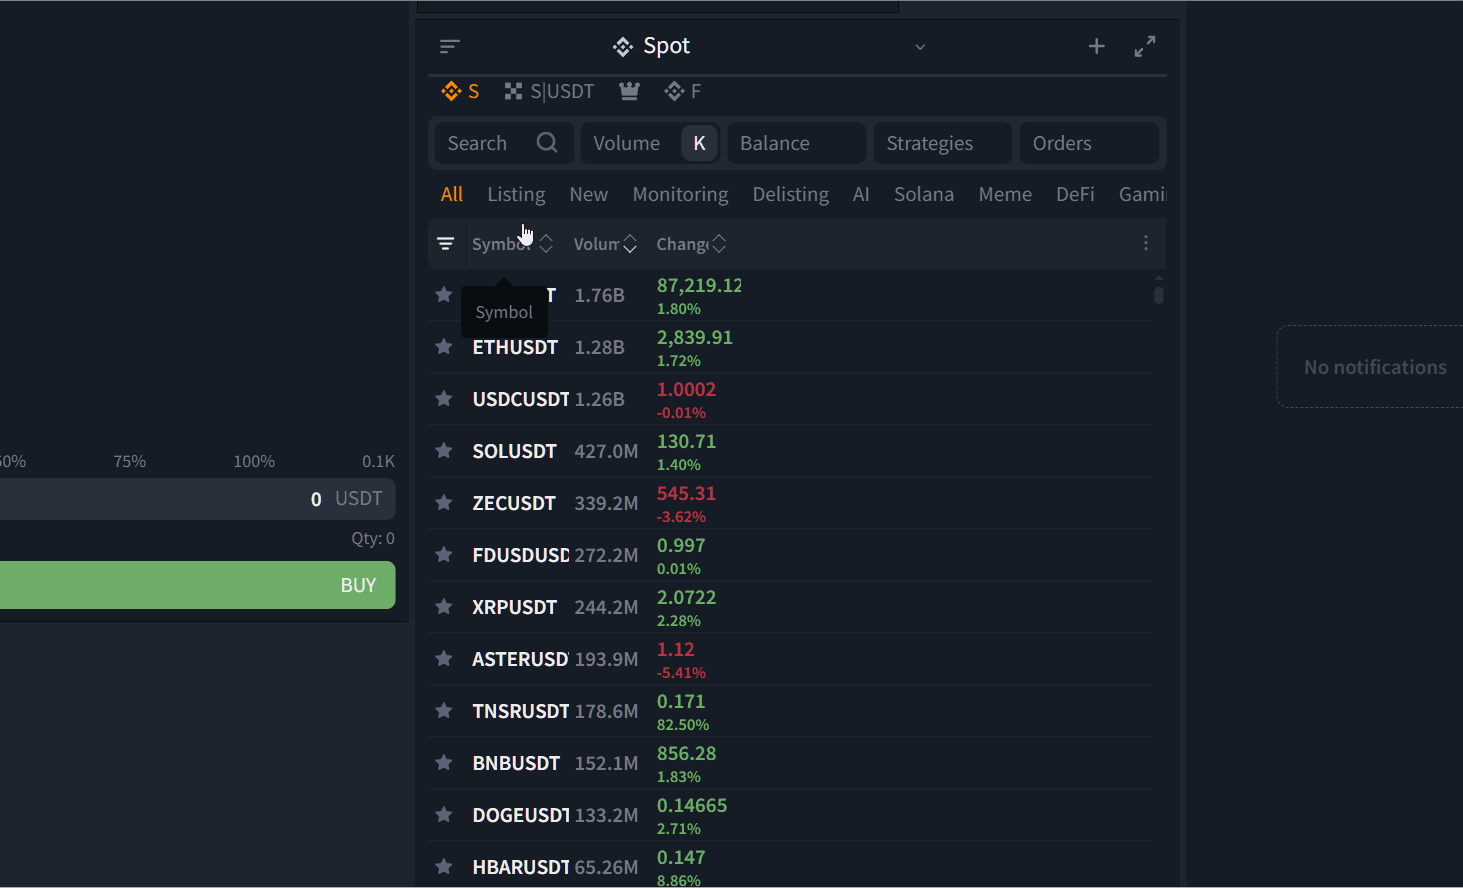Switch to the Binance F futures tab
1463x888 pixels.
click(683, 91)
